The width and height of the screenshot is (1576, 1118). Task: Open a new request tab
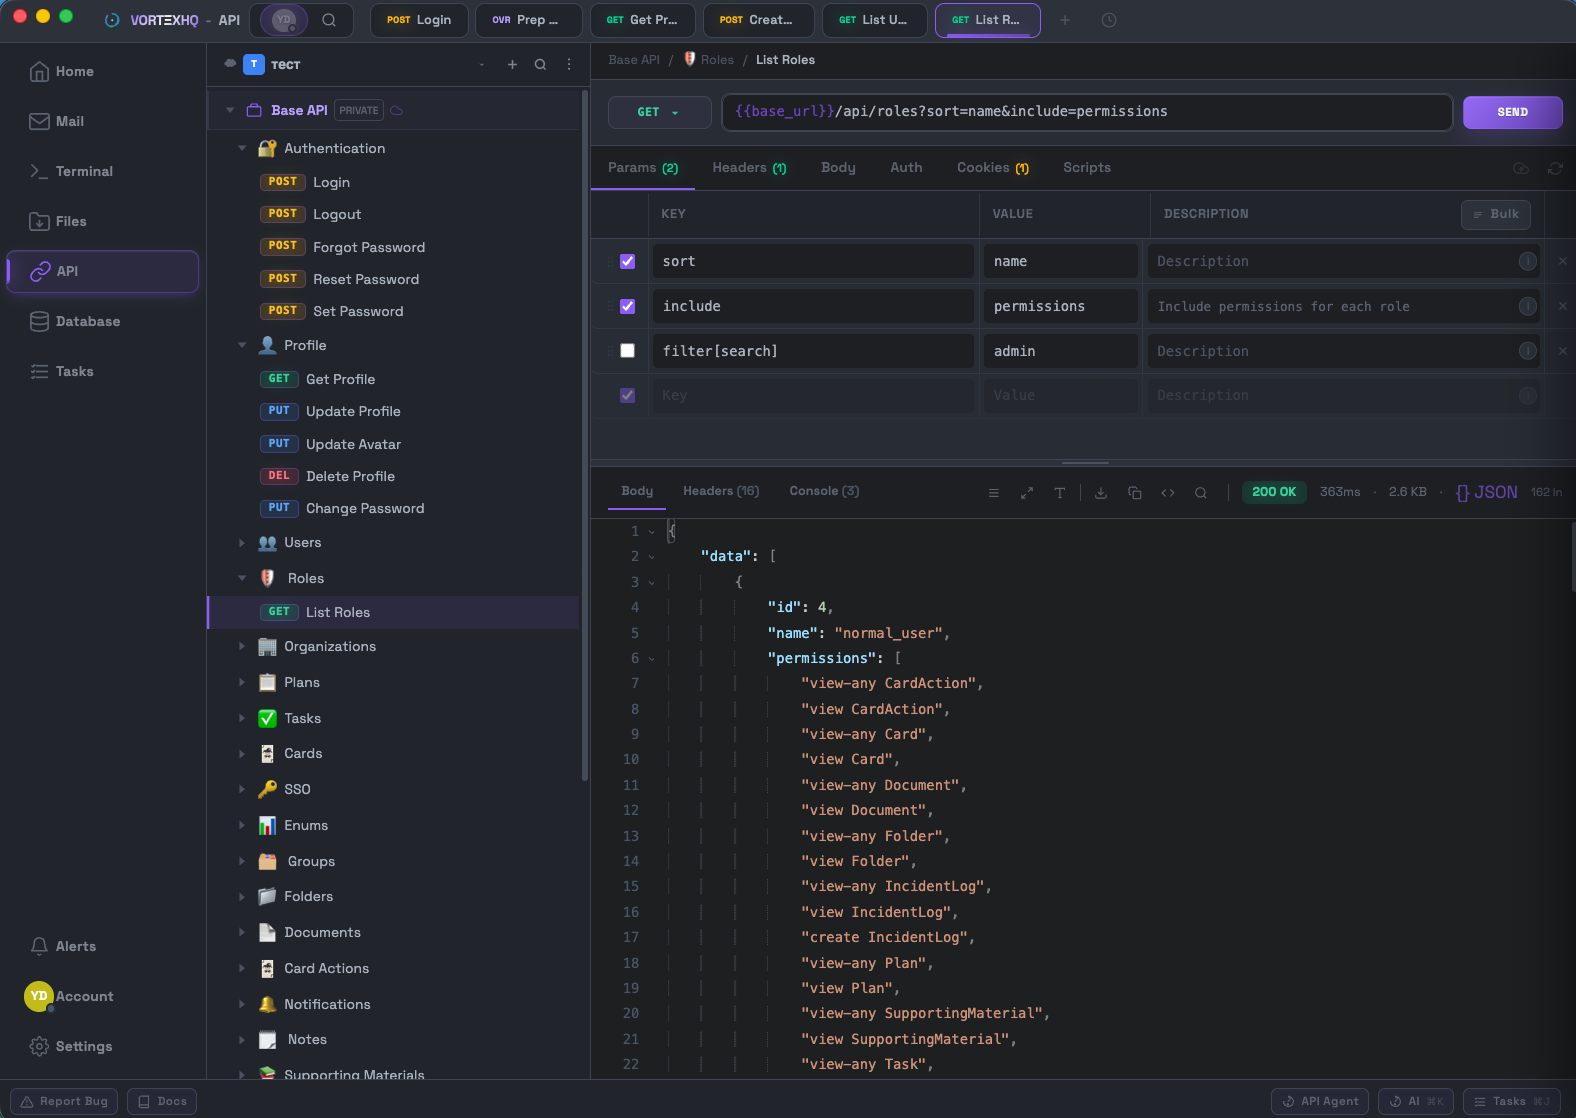tap(1065, 20)
